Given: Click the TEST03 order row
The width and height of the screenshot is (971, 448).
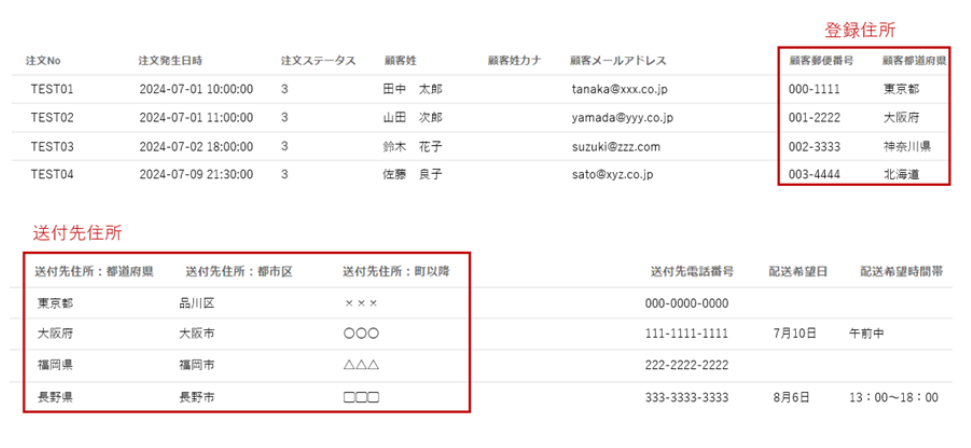Looking at the screenshot, I should [52, 146].
